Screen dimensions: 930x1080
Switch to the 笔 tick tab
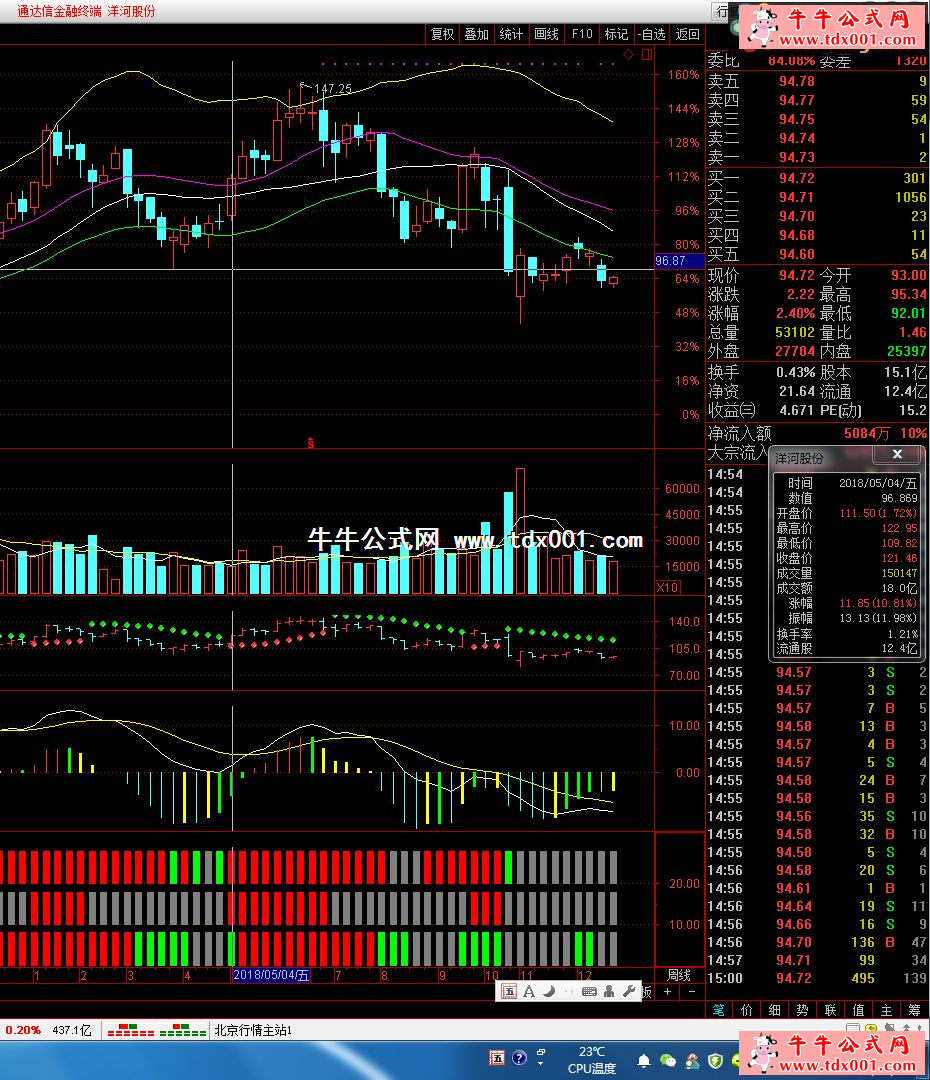[718, 1010]
